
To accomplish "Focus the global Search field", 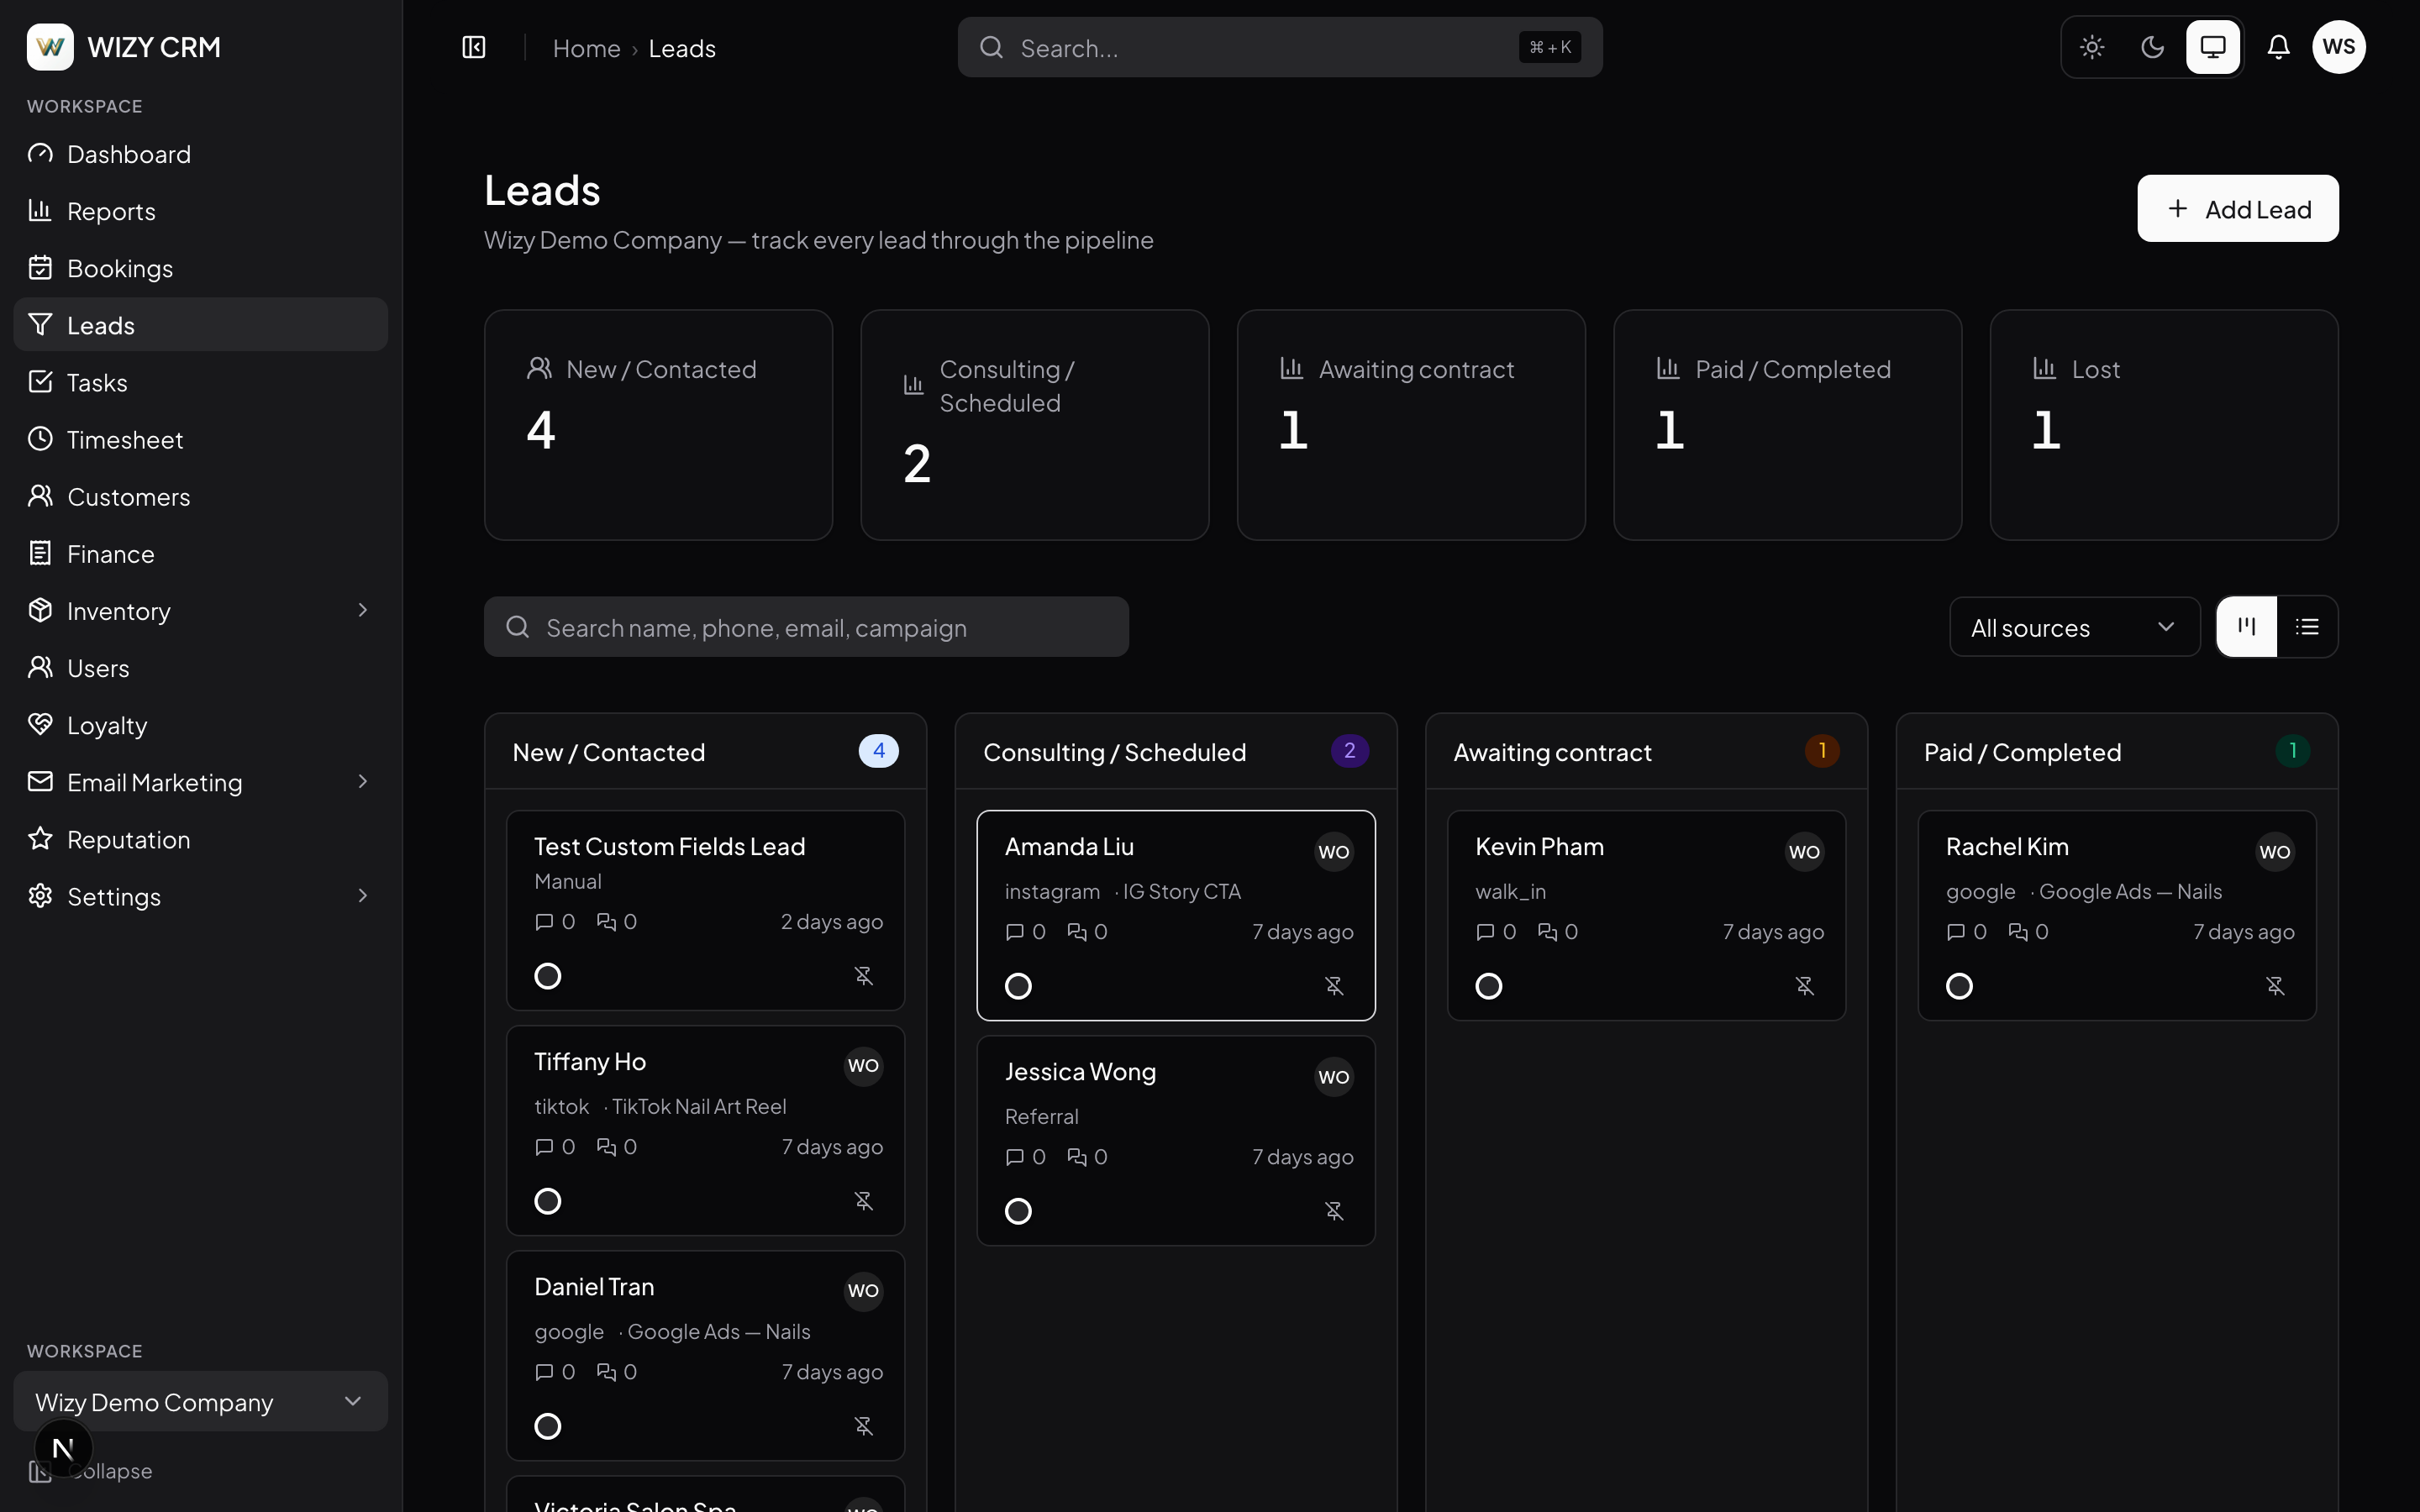I will pos(1280,47).
